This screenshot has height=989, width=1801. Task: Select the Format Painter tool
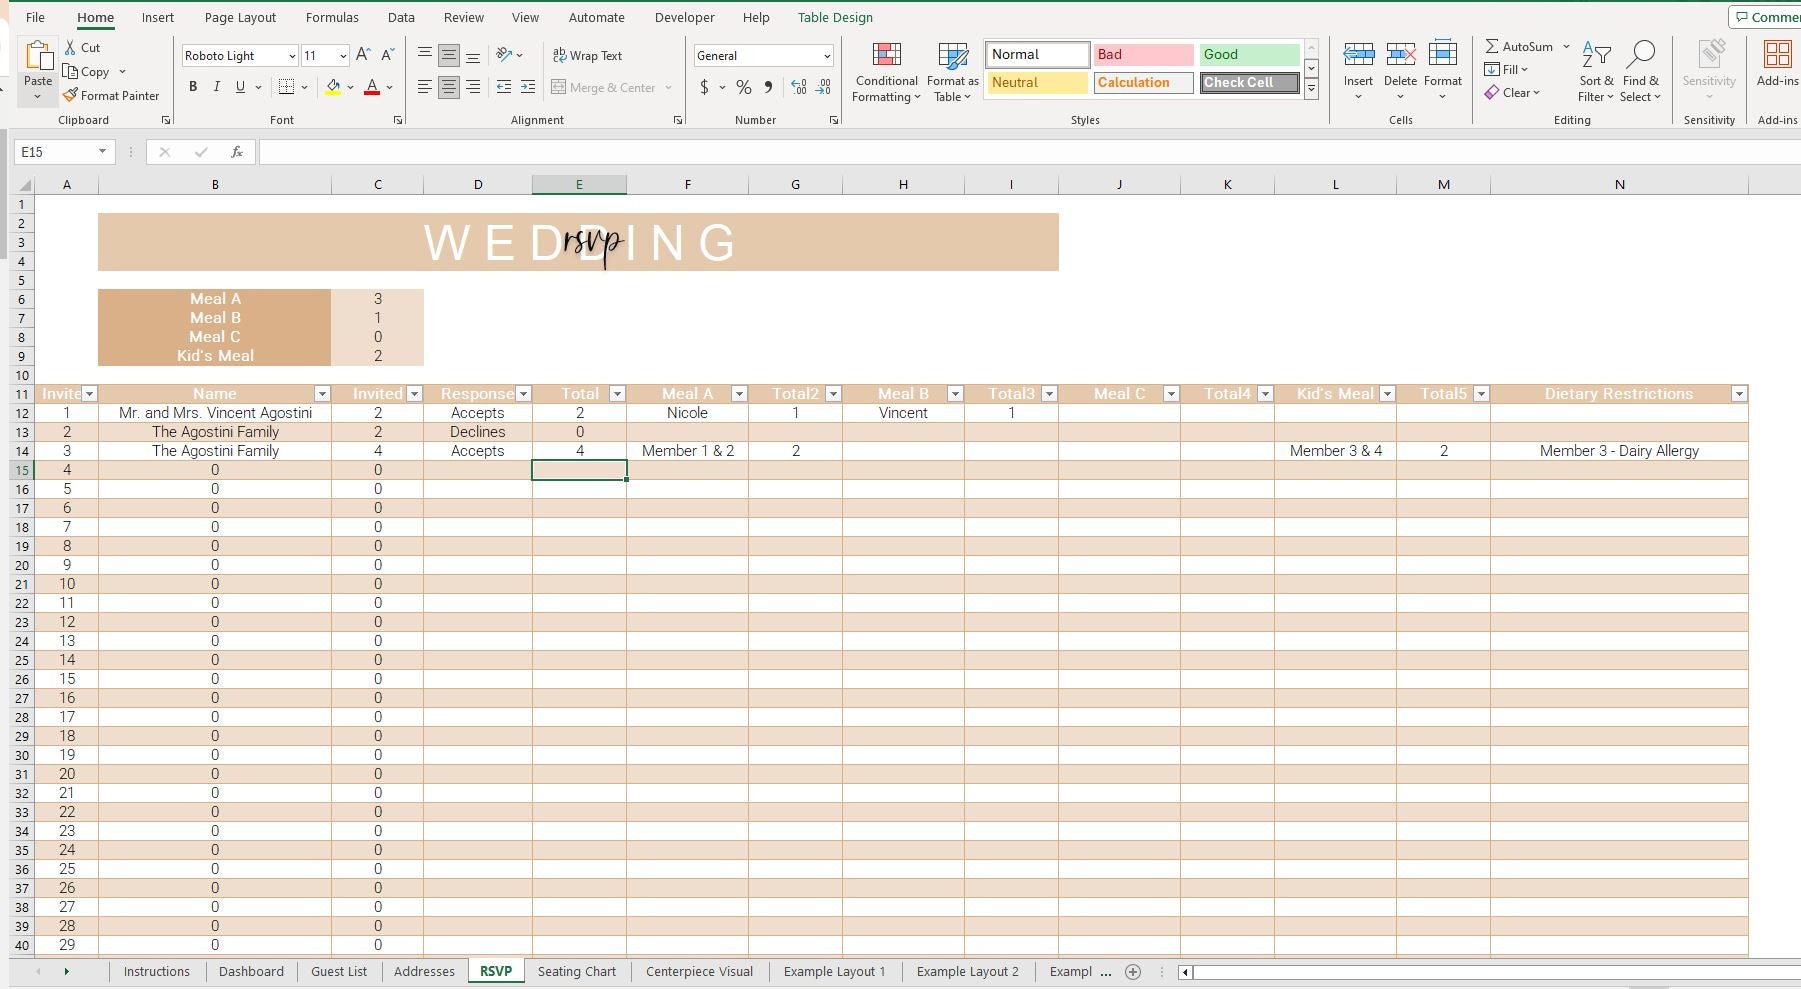point(111,95)
